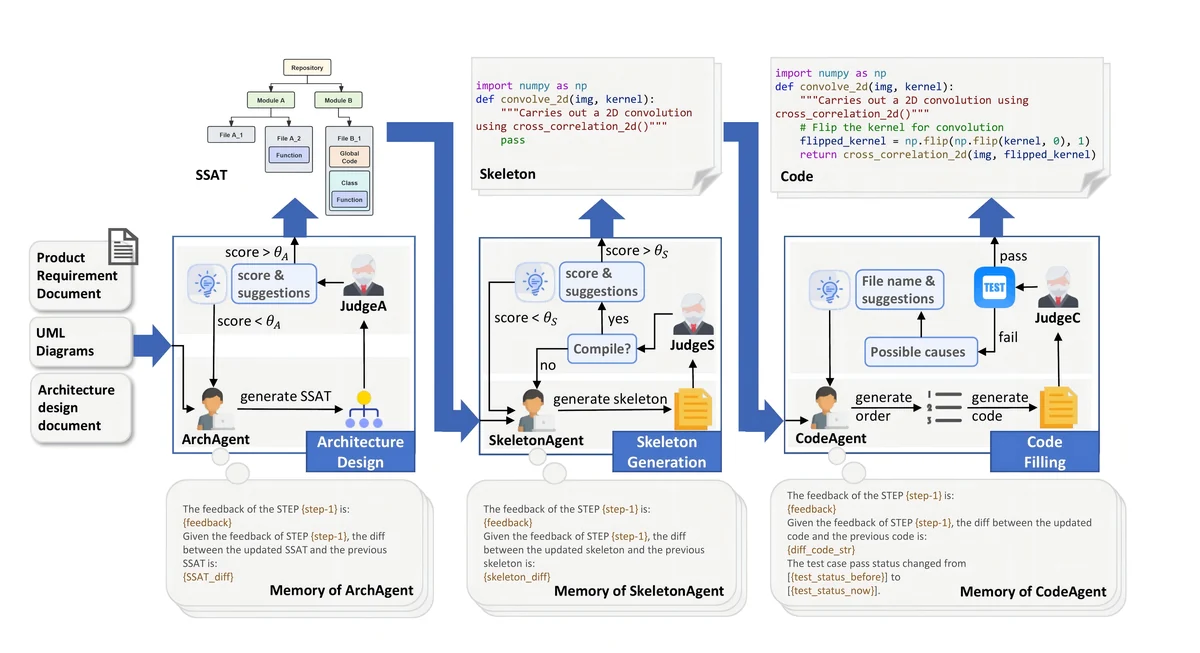Click the Compile? decision box

coord(604,349)
